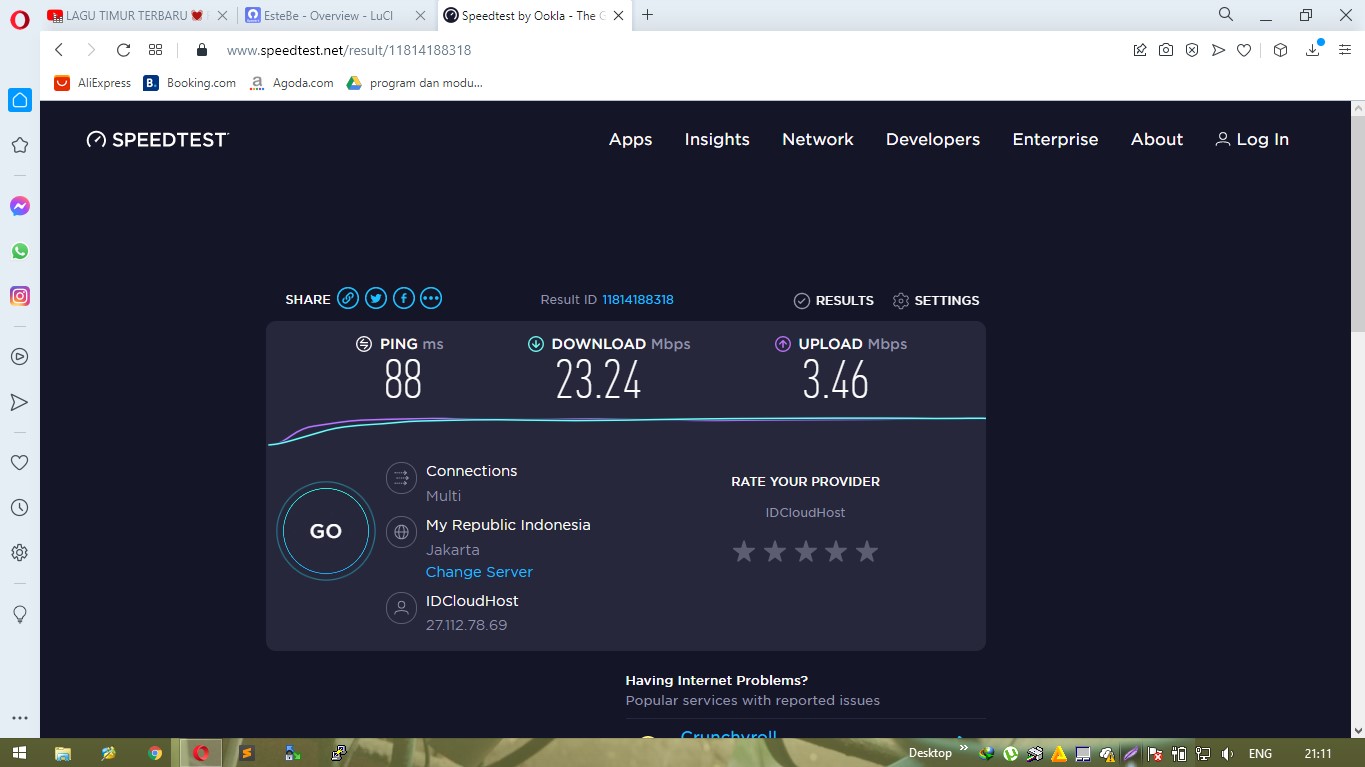The height and width of the screenshot is (767, 1365).
Task: Open the Opera tab search magnifier
Action: click(1226, 14)
